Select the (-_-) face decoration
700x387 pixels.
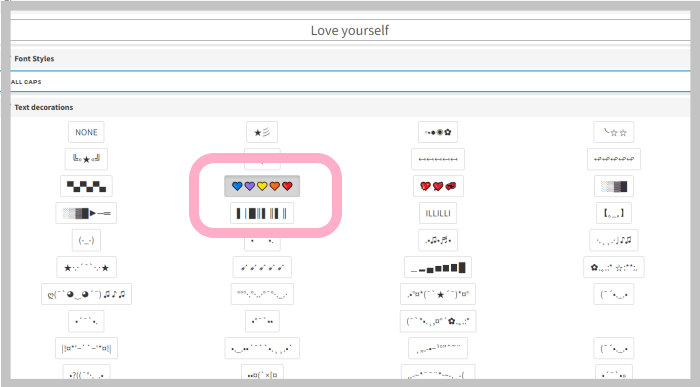tap(86, 240)
